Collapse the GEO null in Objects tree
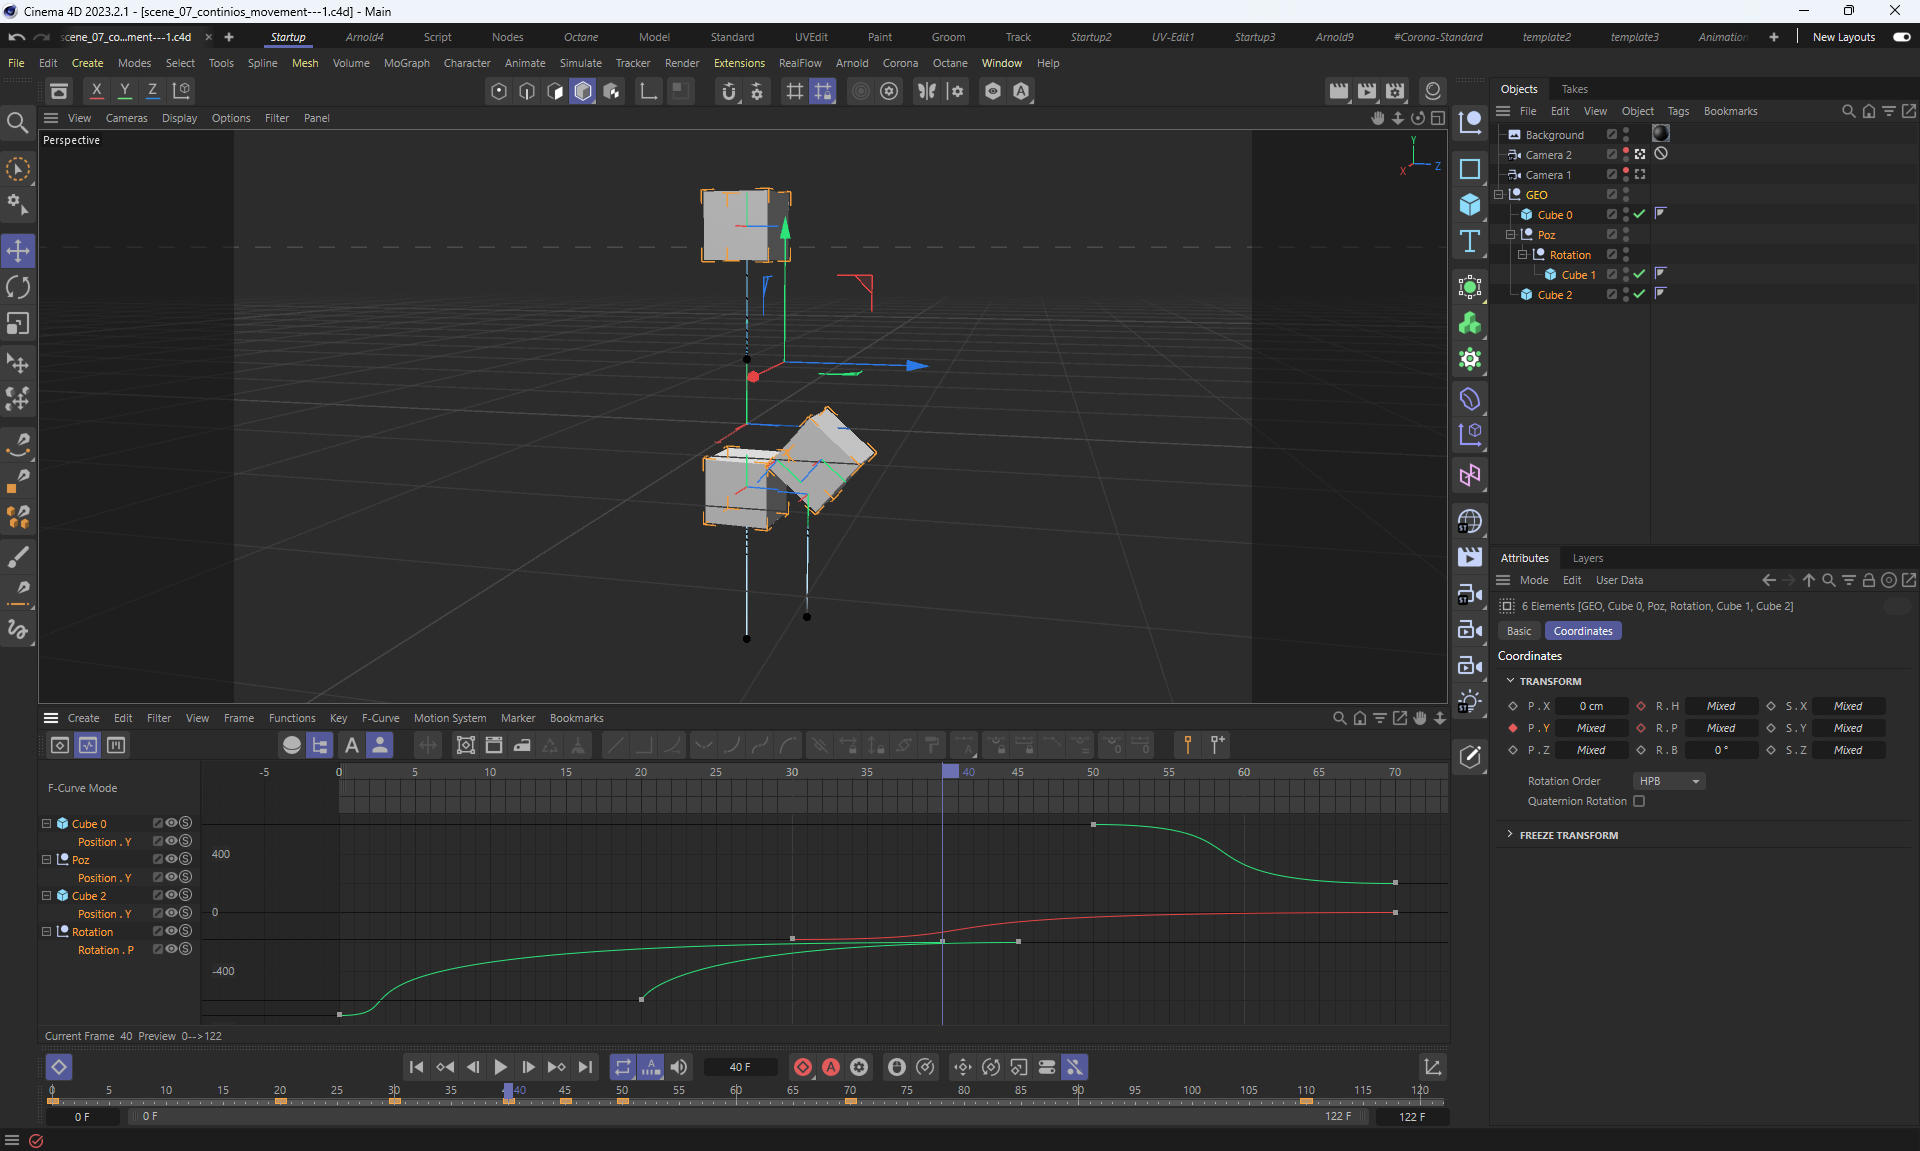This screenshot has height=1151, width=1920. click(1499, 195)
